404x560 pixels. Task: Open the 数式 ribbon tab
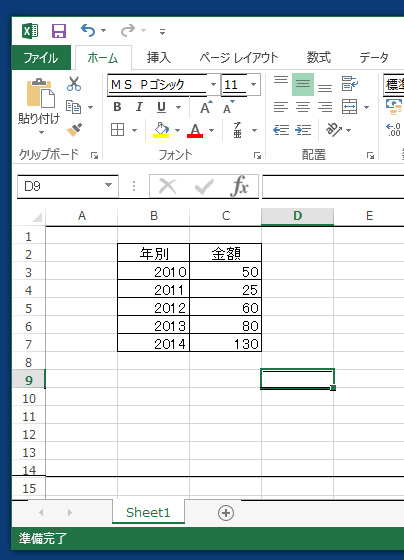click(319, 58)
